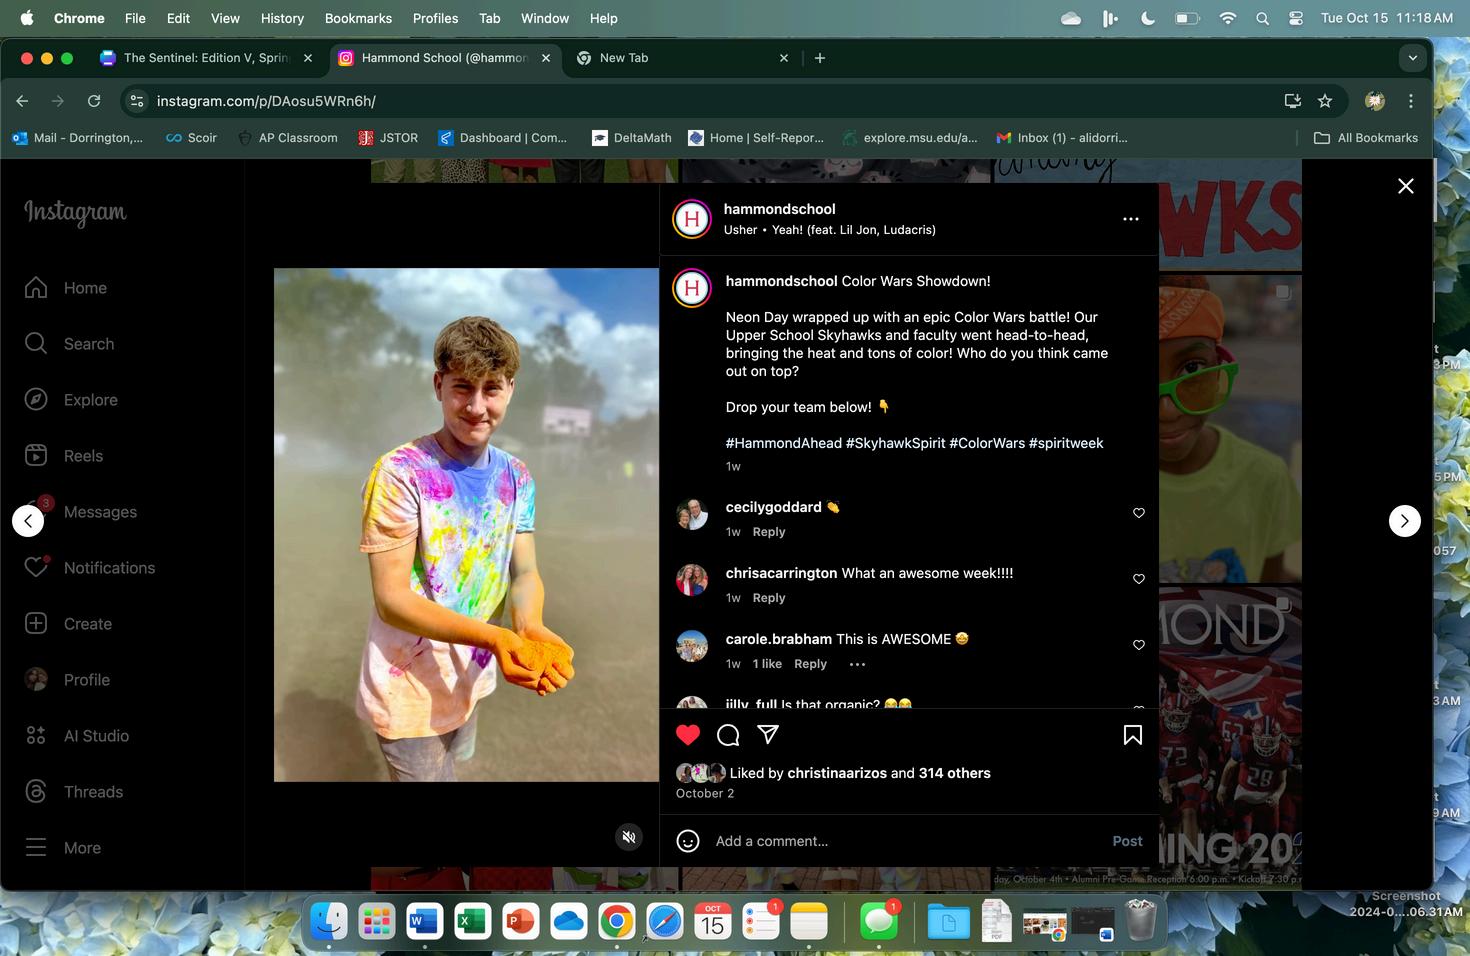This screenshot has height=956, width=1470.
Task: Unmute the post audio using speaker icon
Action: [x=629, y=837]
